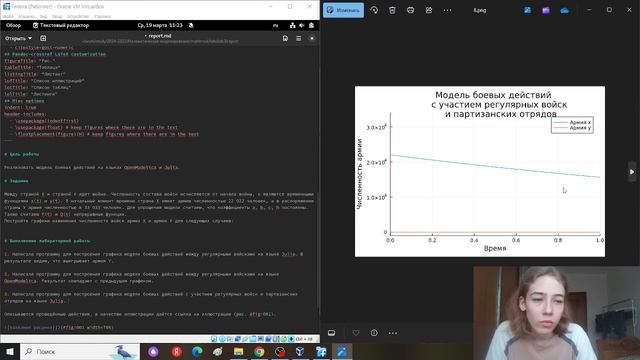Open the Photos app icon on taskbar

[x=342, y=351]
